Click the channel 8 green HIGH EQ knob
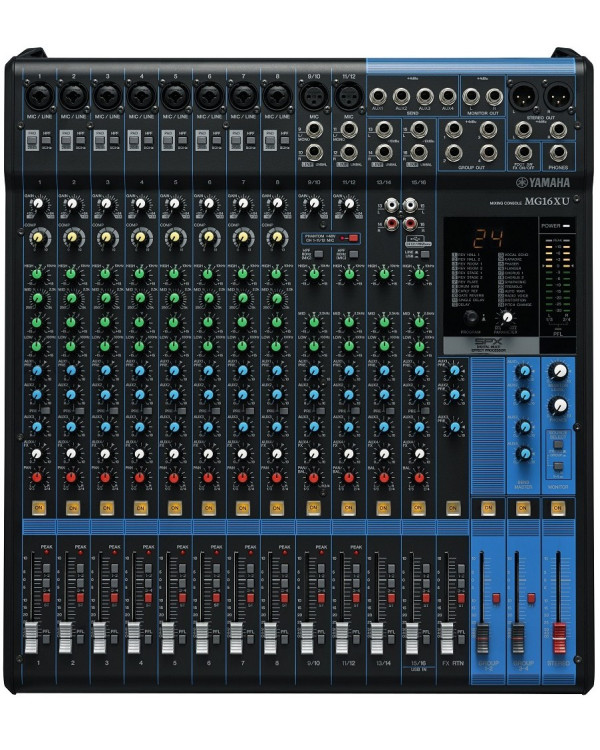The width and height of the screenshot is (600, 750). [x=276, y=274]
